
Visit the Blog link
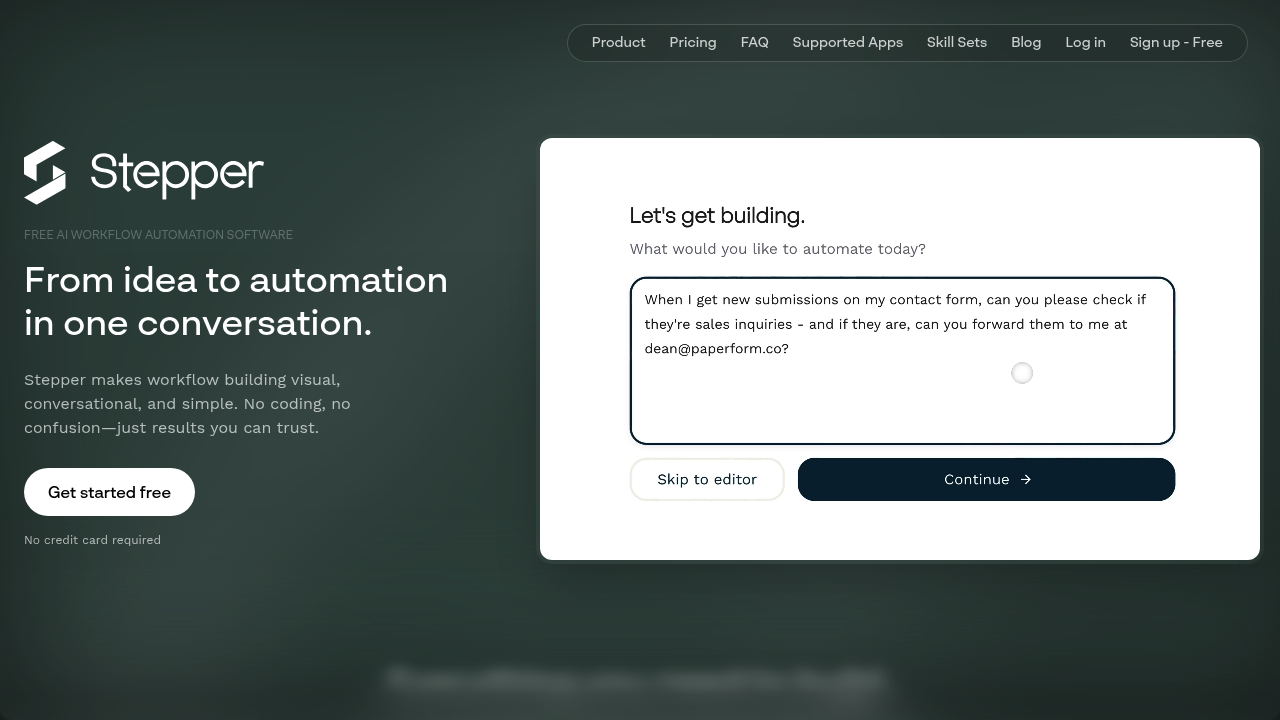click(x=1026, y=42)
